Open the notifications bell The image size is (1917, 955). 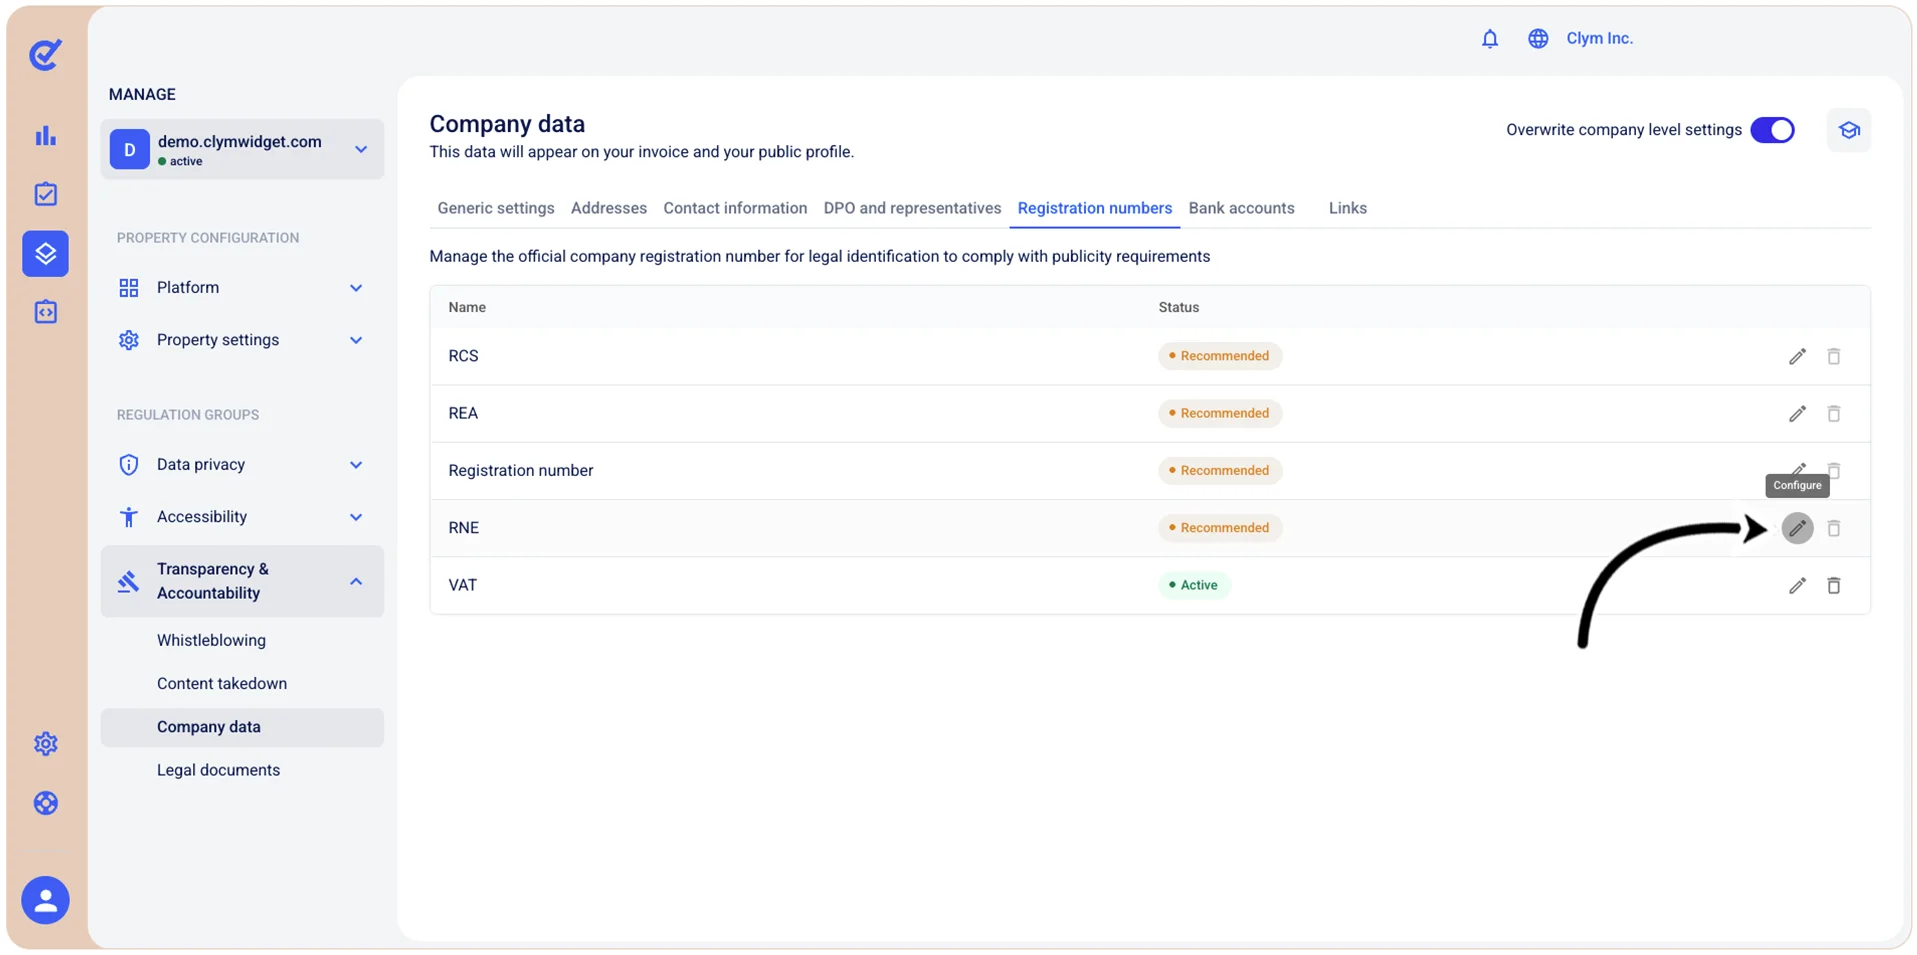click(1489, 38)
